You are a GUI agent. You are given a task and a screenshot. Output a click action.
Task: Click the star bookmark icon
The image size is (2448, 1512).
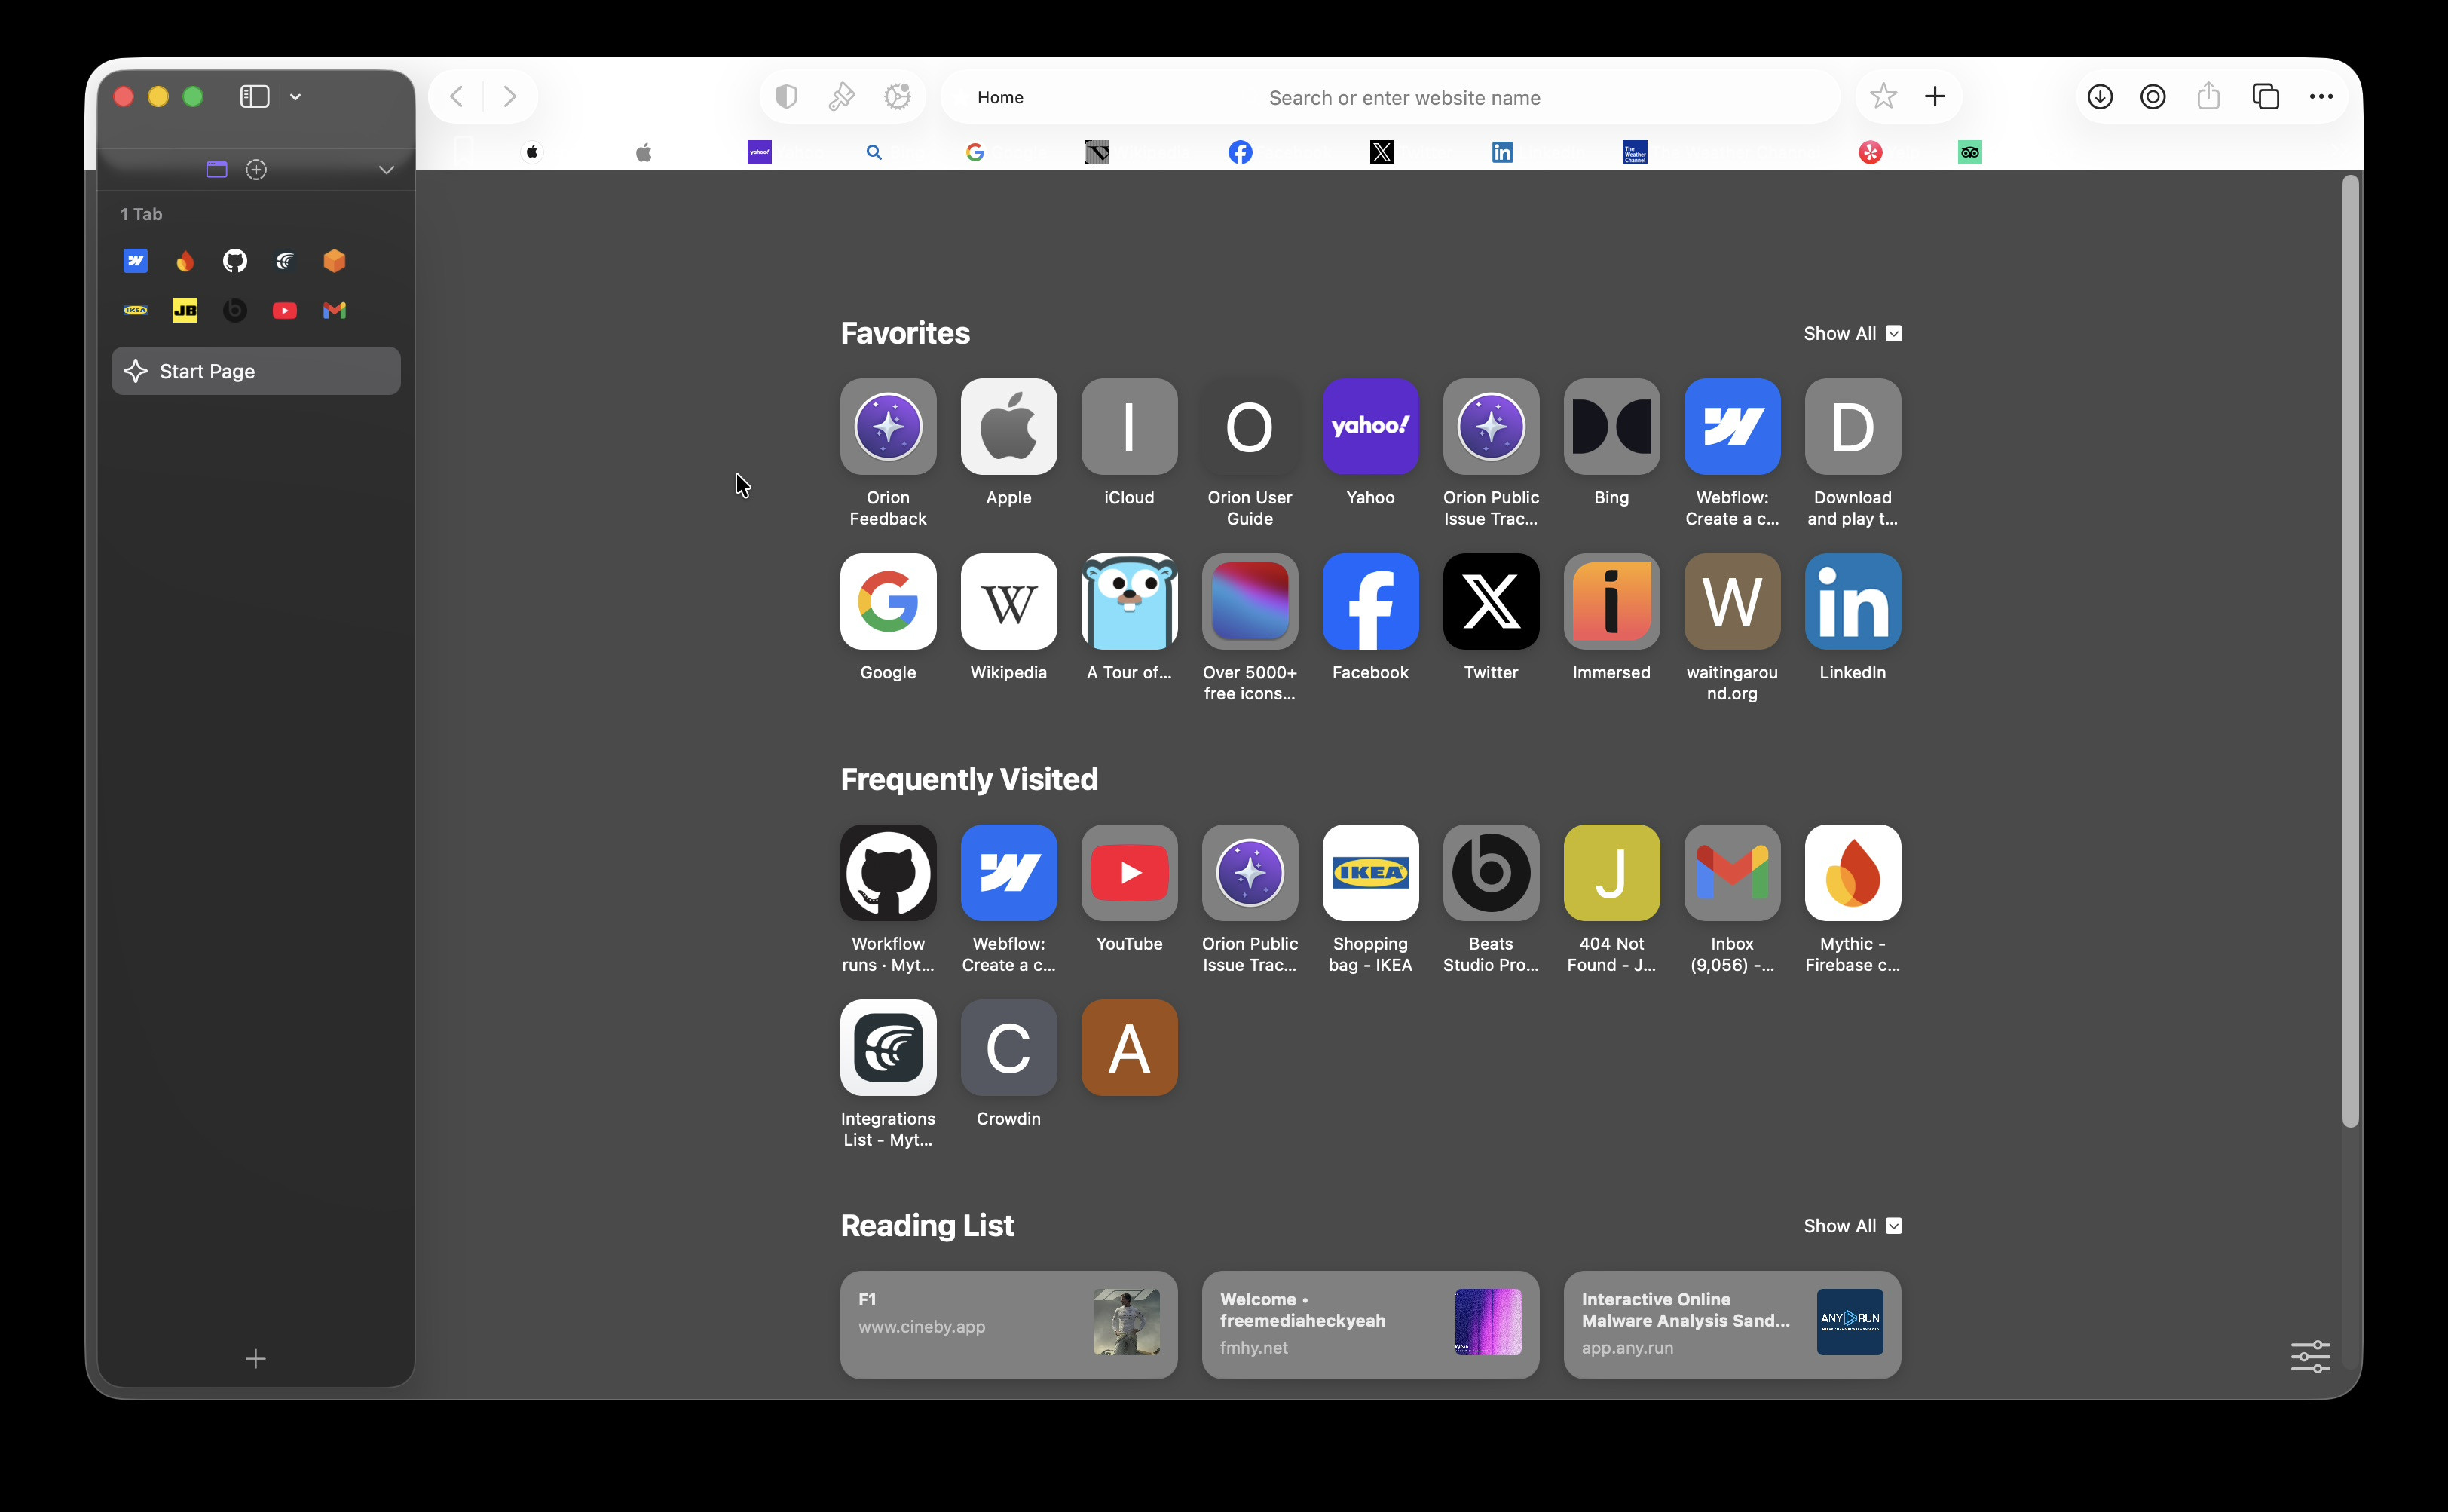(x=1883, y=97)
